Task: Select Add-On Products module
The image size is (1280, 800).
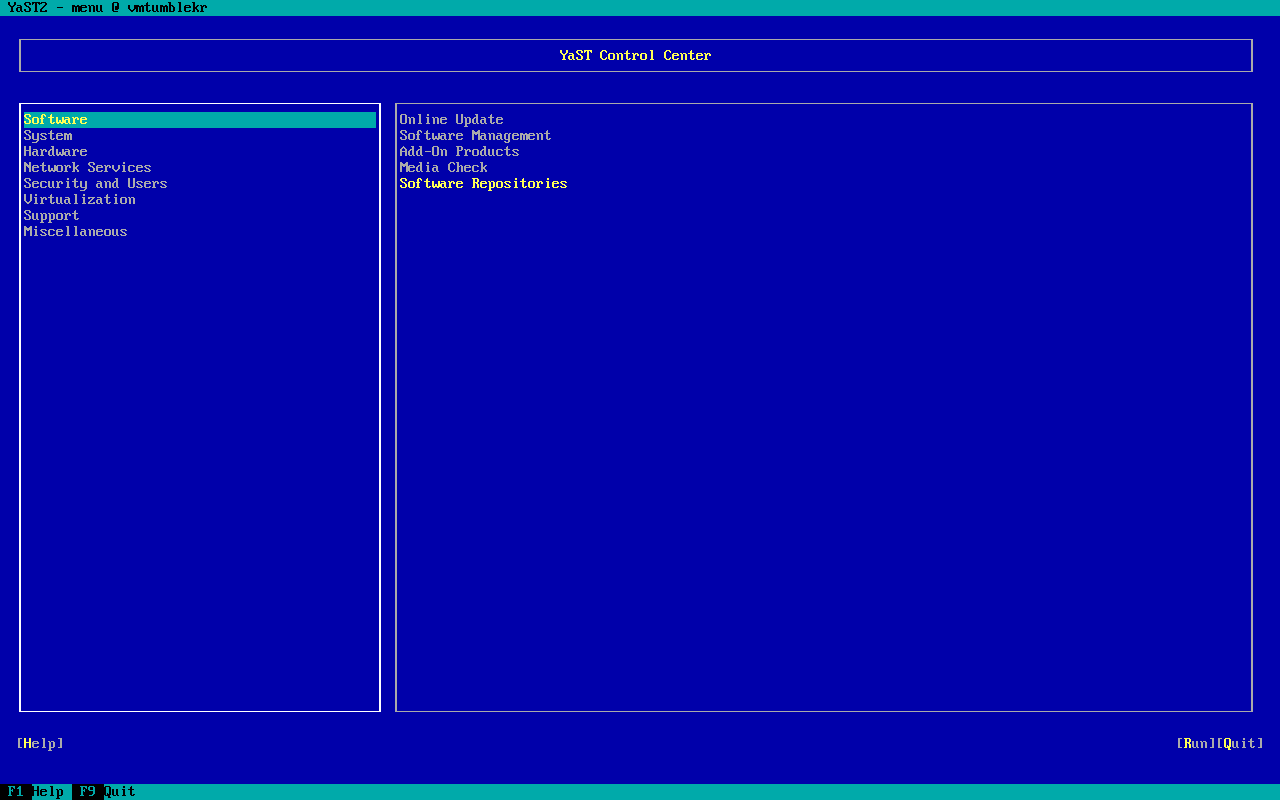Action: (x=459, y=152)
